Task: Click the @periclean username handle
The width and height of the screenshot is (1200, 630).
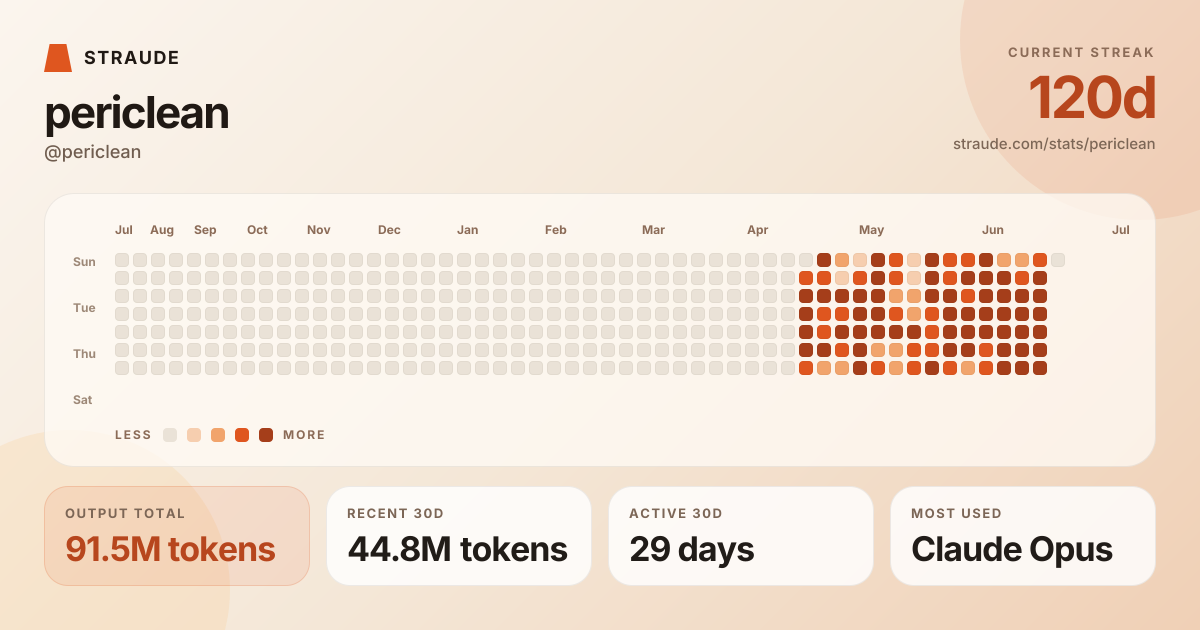Action: pyautogui.click(x=93, y=153)
